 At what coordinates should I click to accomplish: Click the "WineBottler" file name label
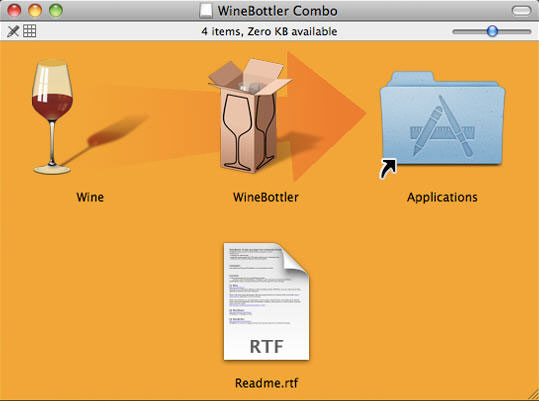[266, 197]
